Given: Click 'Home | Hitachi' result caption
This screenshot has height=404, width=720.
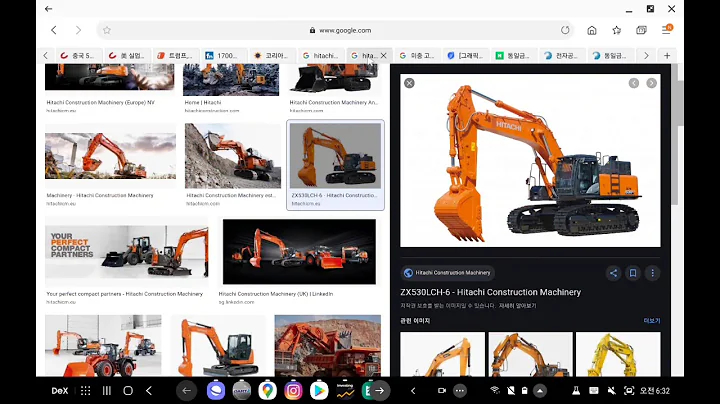Looking at the screenshot, I should point(203,102).
